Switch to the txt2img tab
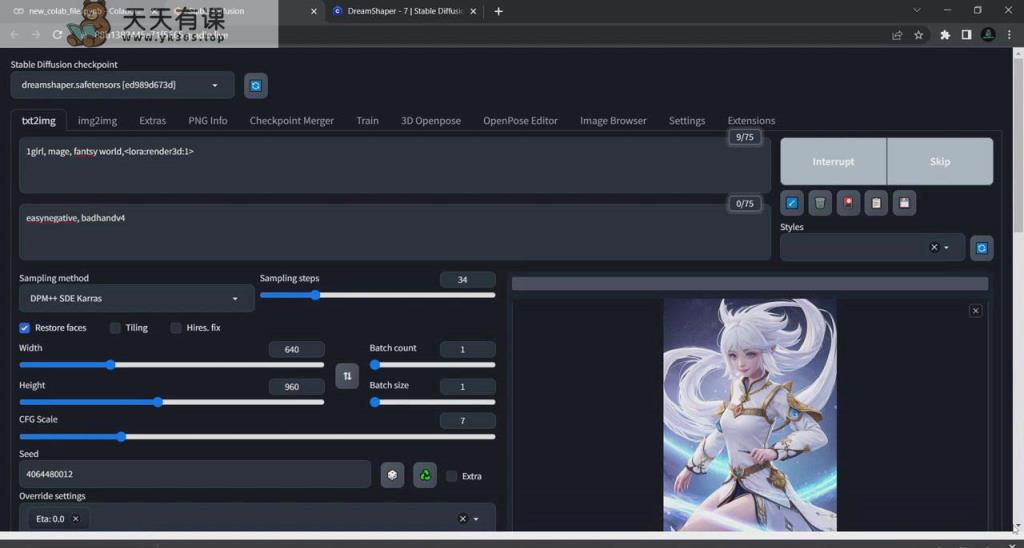 coord(39,121)
